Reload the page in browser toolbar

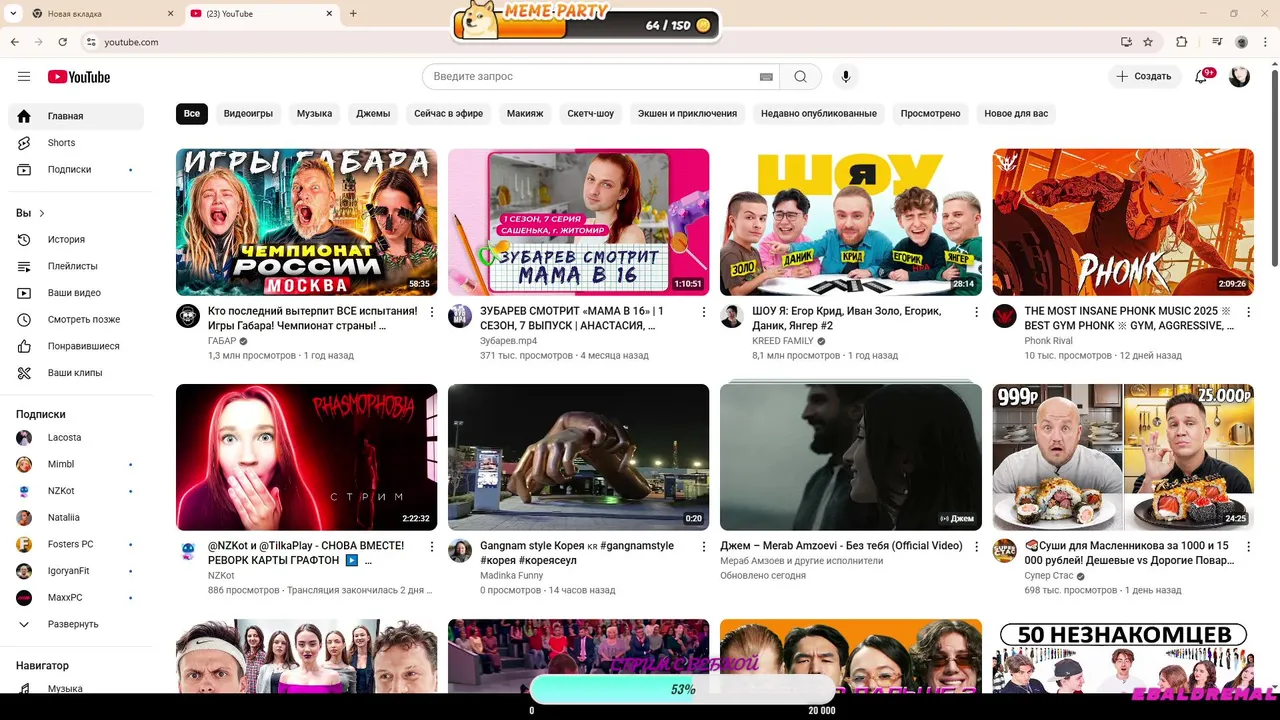[63, 42]
